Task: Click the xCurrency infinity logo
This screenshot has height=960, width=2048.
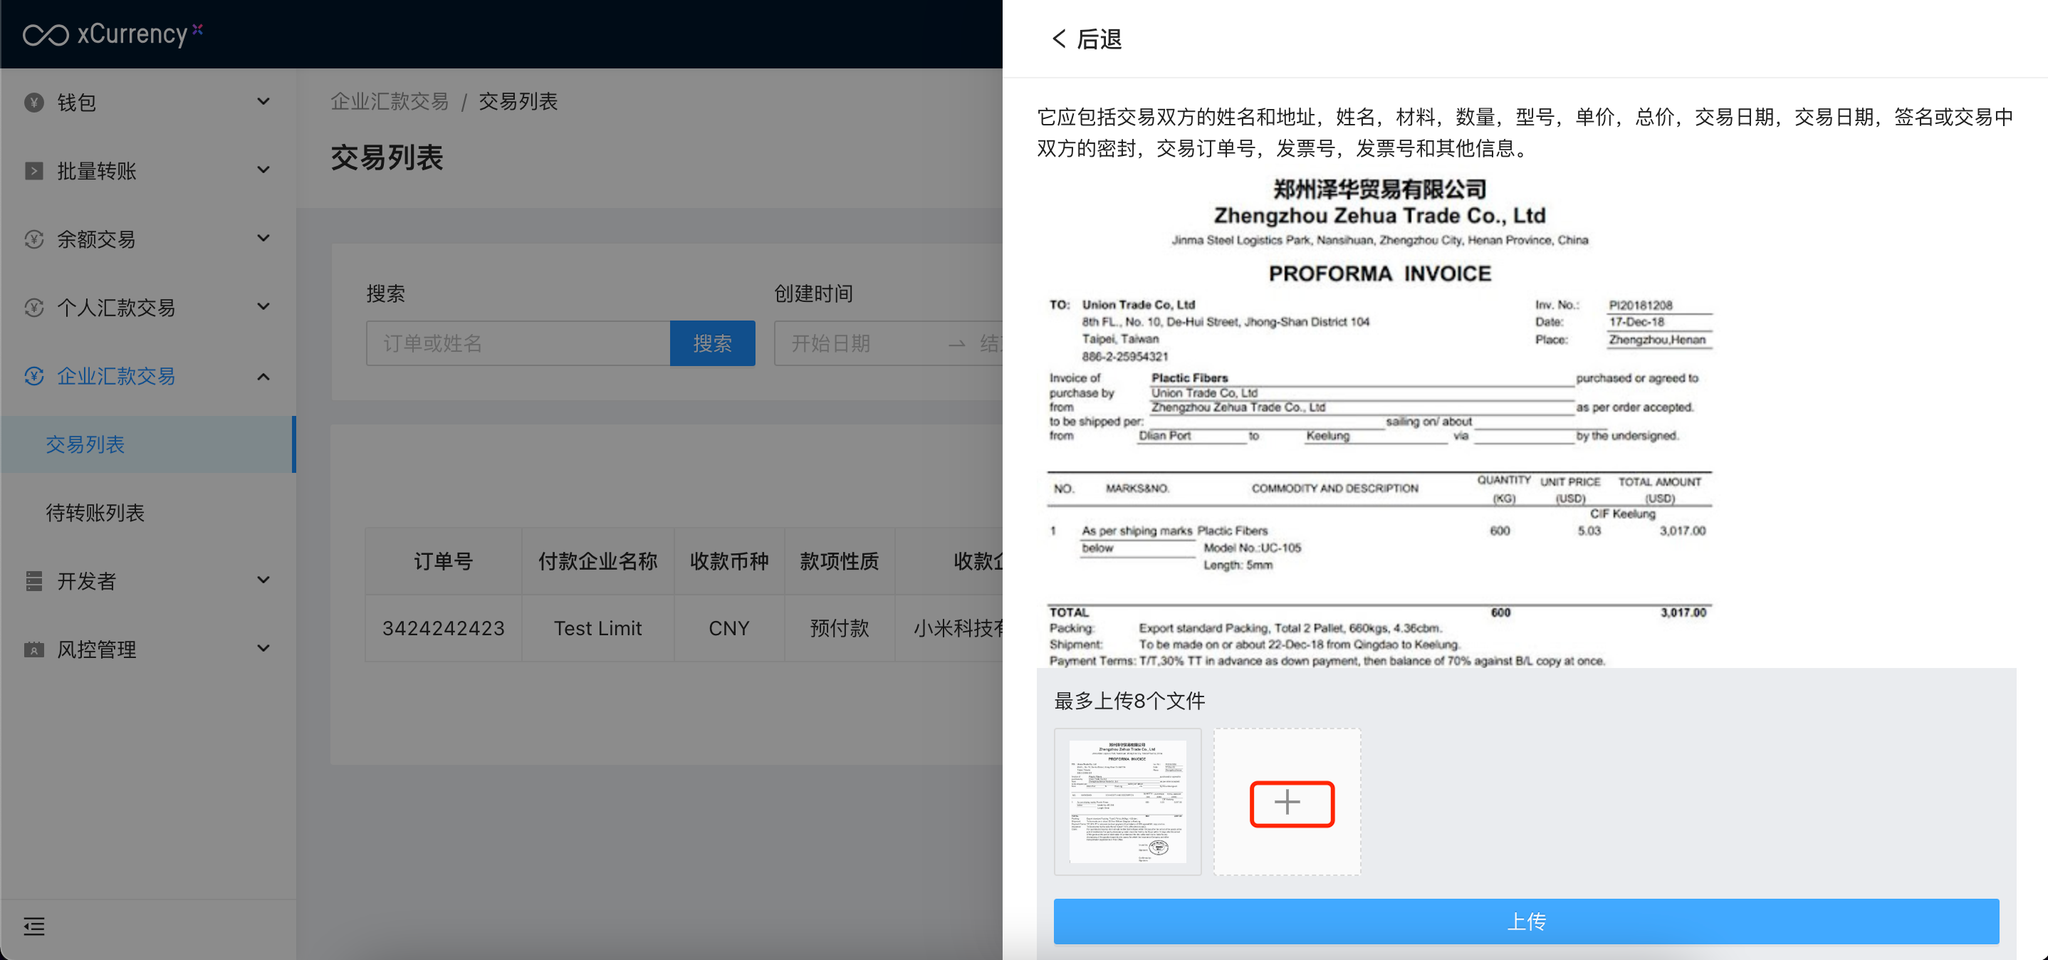Action: [x=46, y=35]
